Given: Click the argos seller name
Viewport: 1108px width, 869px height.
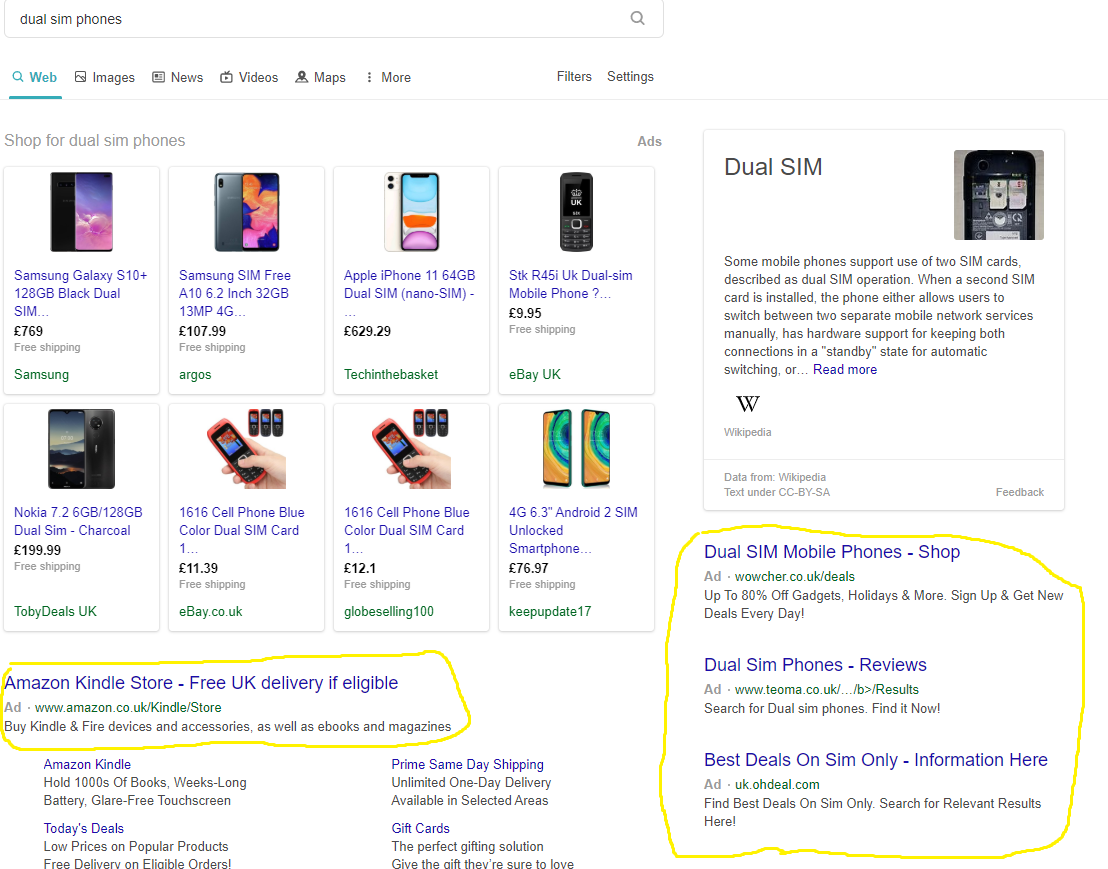Looking at the screenshot, I should coord(195,374).
